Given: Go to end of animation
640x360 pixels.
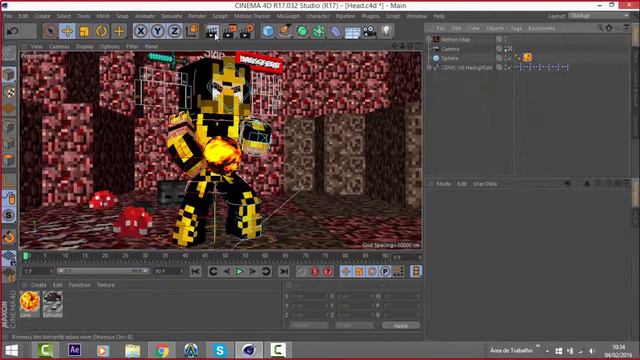Looking at the screenshot, I should (284, 271).
